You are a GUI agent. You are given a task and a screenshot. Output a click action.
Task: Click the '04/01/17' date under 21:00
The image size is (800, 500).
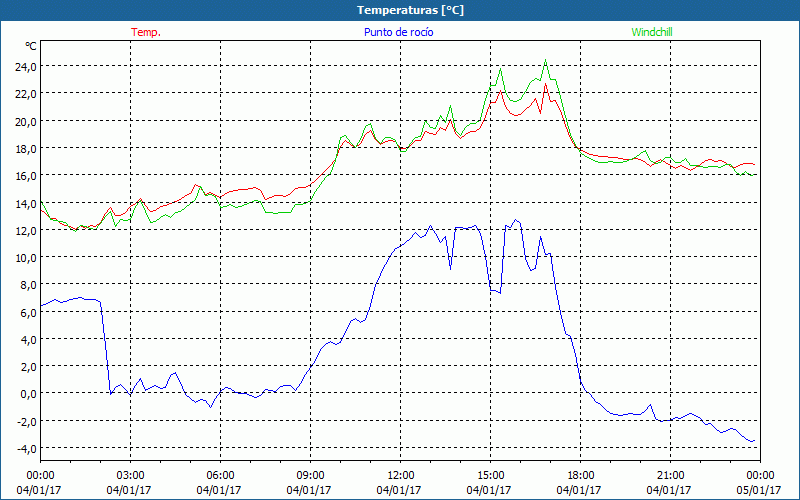[x=669, y=490]
